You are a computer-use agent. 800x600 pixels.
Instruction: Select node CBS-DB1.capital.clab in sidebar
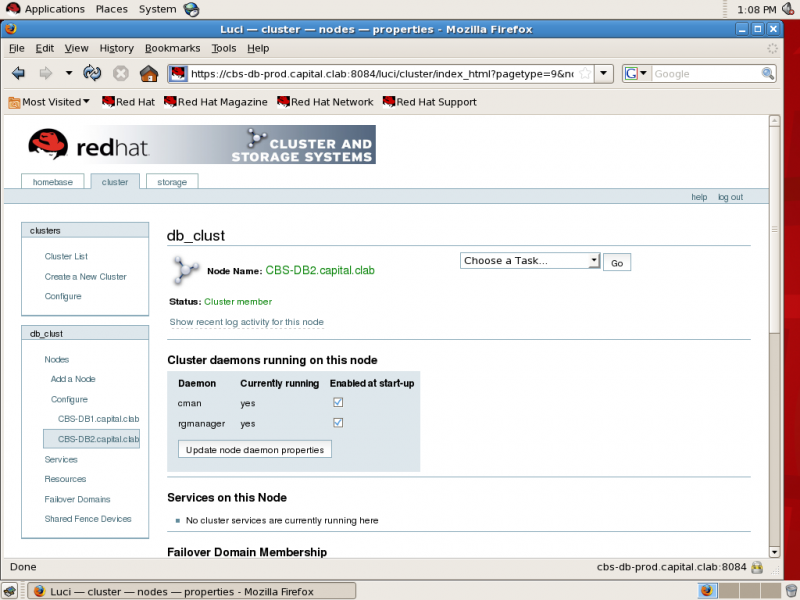point(98,419)
